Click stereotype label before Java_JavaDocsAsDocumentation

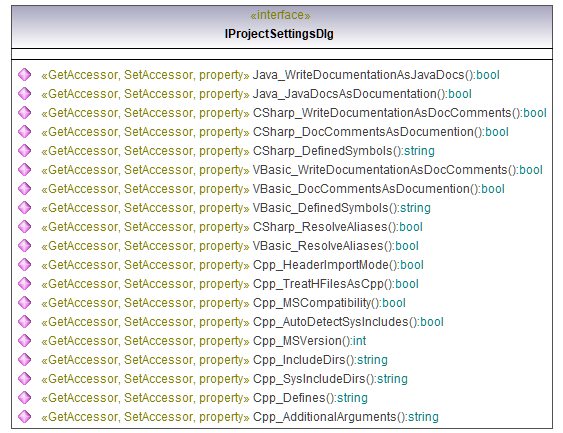click(145, 94)
